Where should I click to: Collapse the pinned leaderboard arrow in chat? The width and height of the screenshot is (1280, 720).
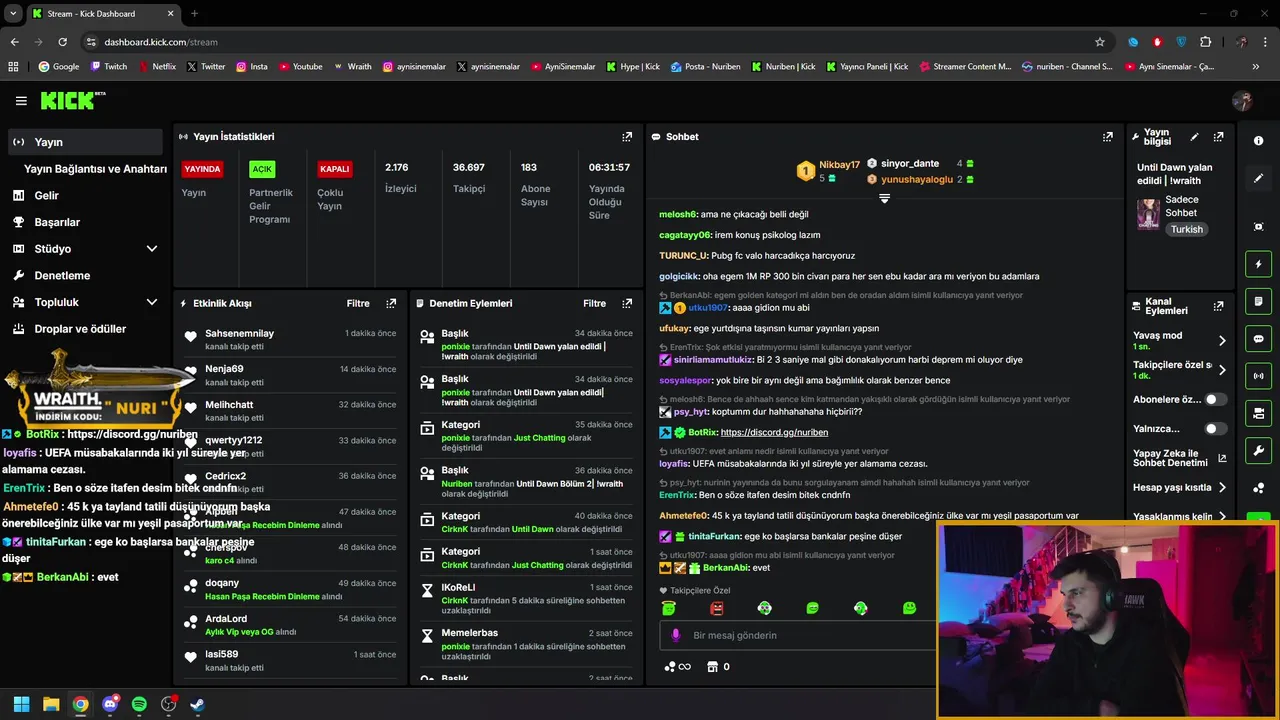(884, 199)
